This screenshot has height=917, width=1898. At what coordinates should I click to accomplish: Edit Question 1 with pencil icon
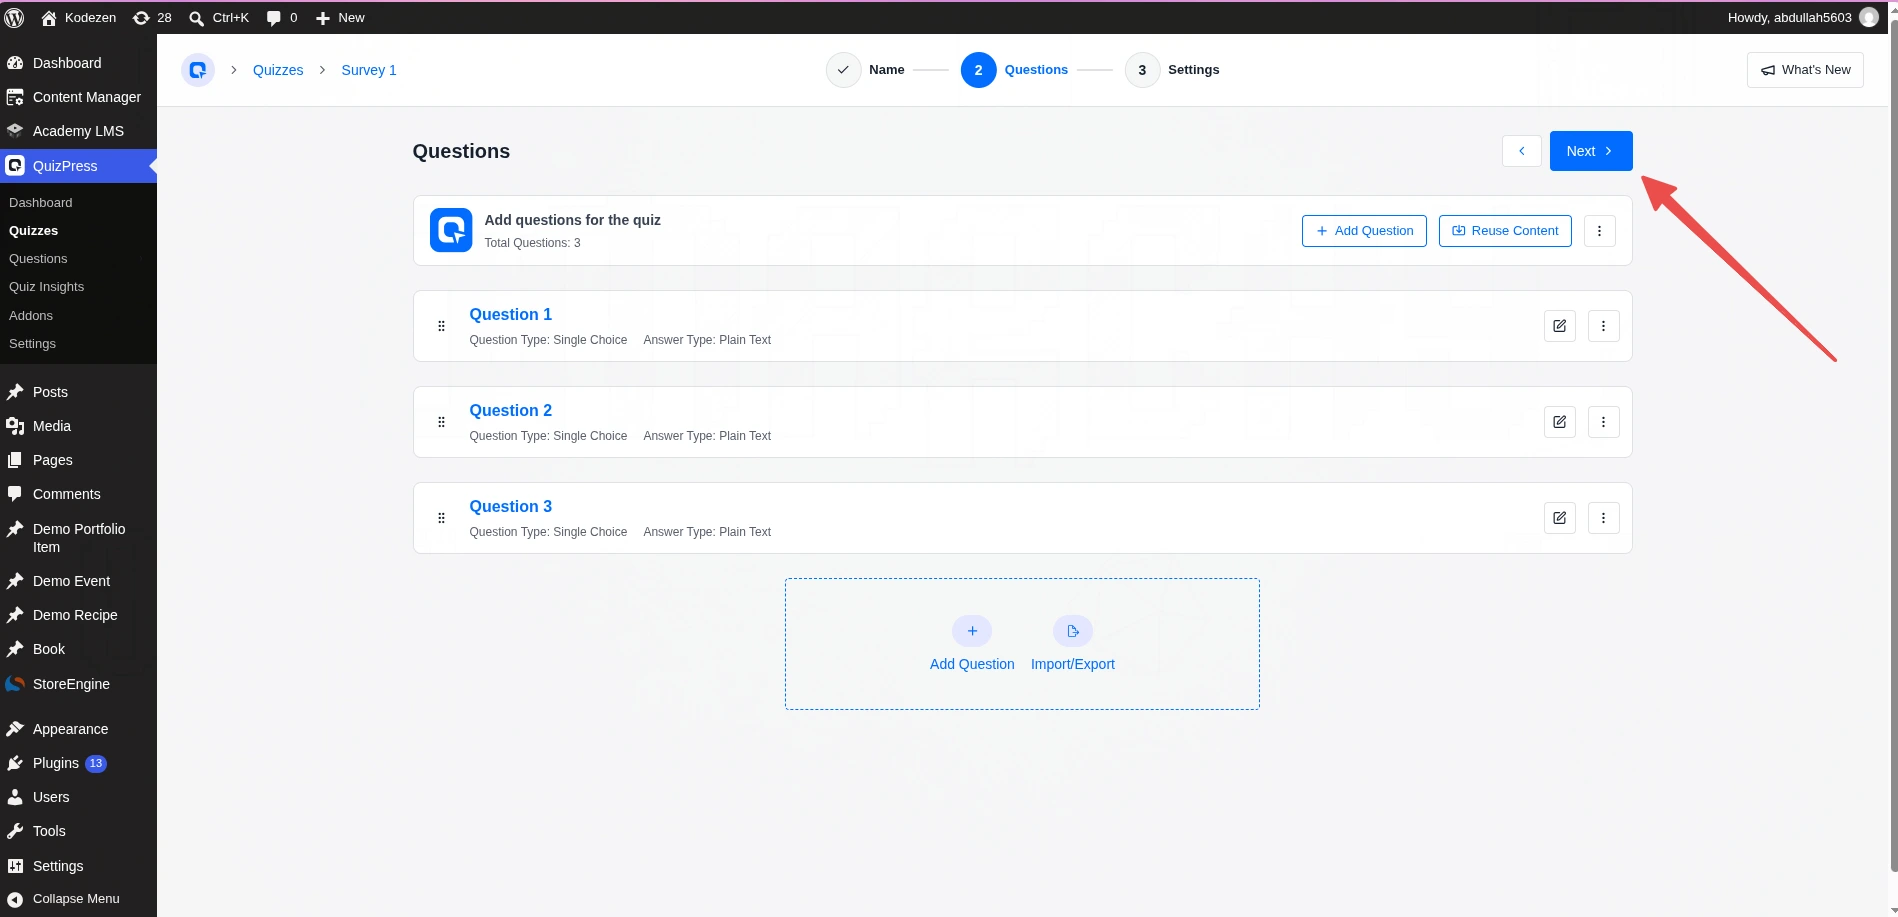point(1560,326)
